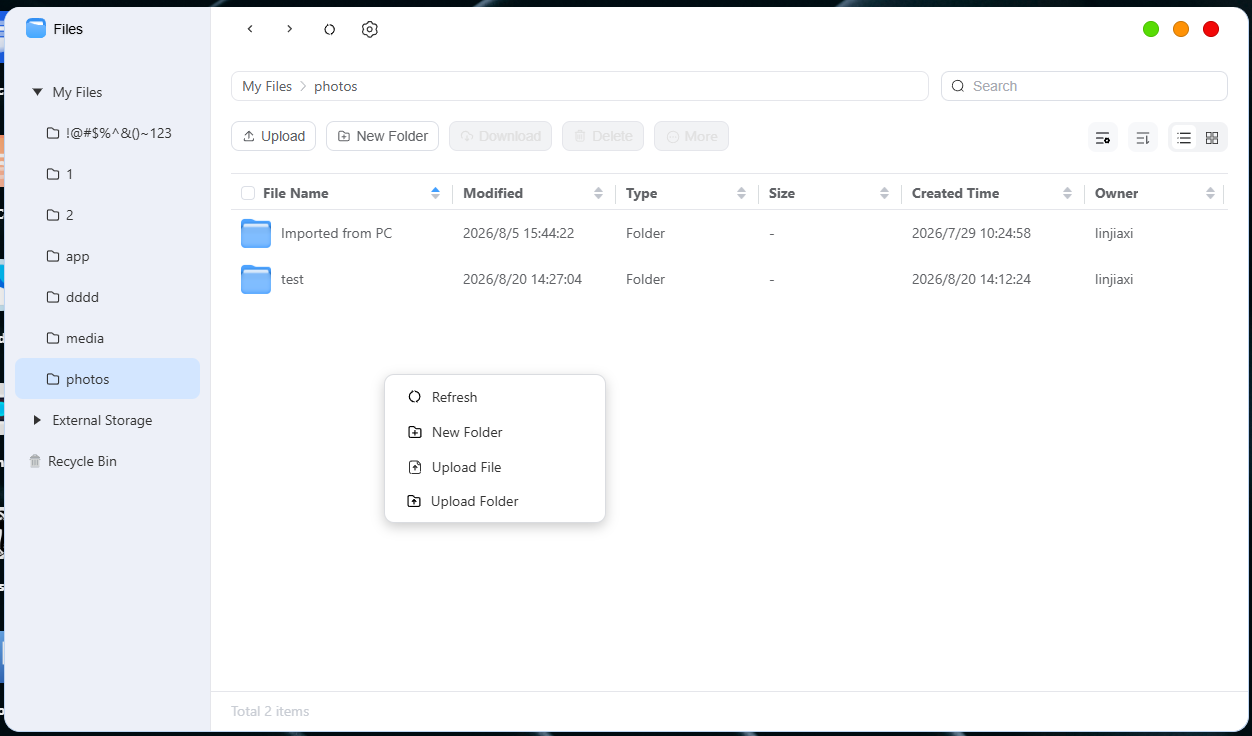Image resolution: width=1252 pixels, height=736 pixels.
Task: Open the list display settings icon
Action: [1103, 137]
